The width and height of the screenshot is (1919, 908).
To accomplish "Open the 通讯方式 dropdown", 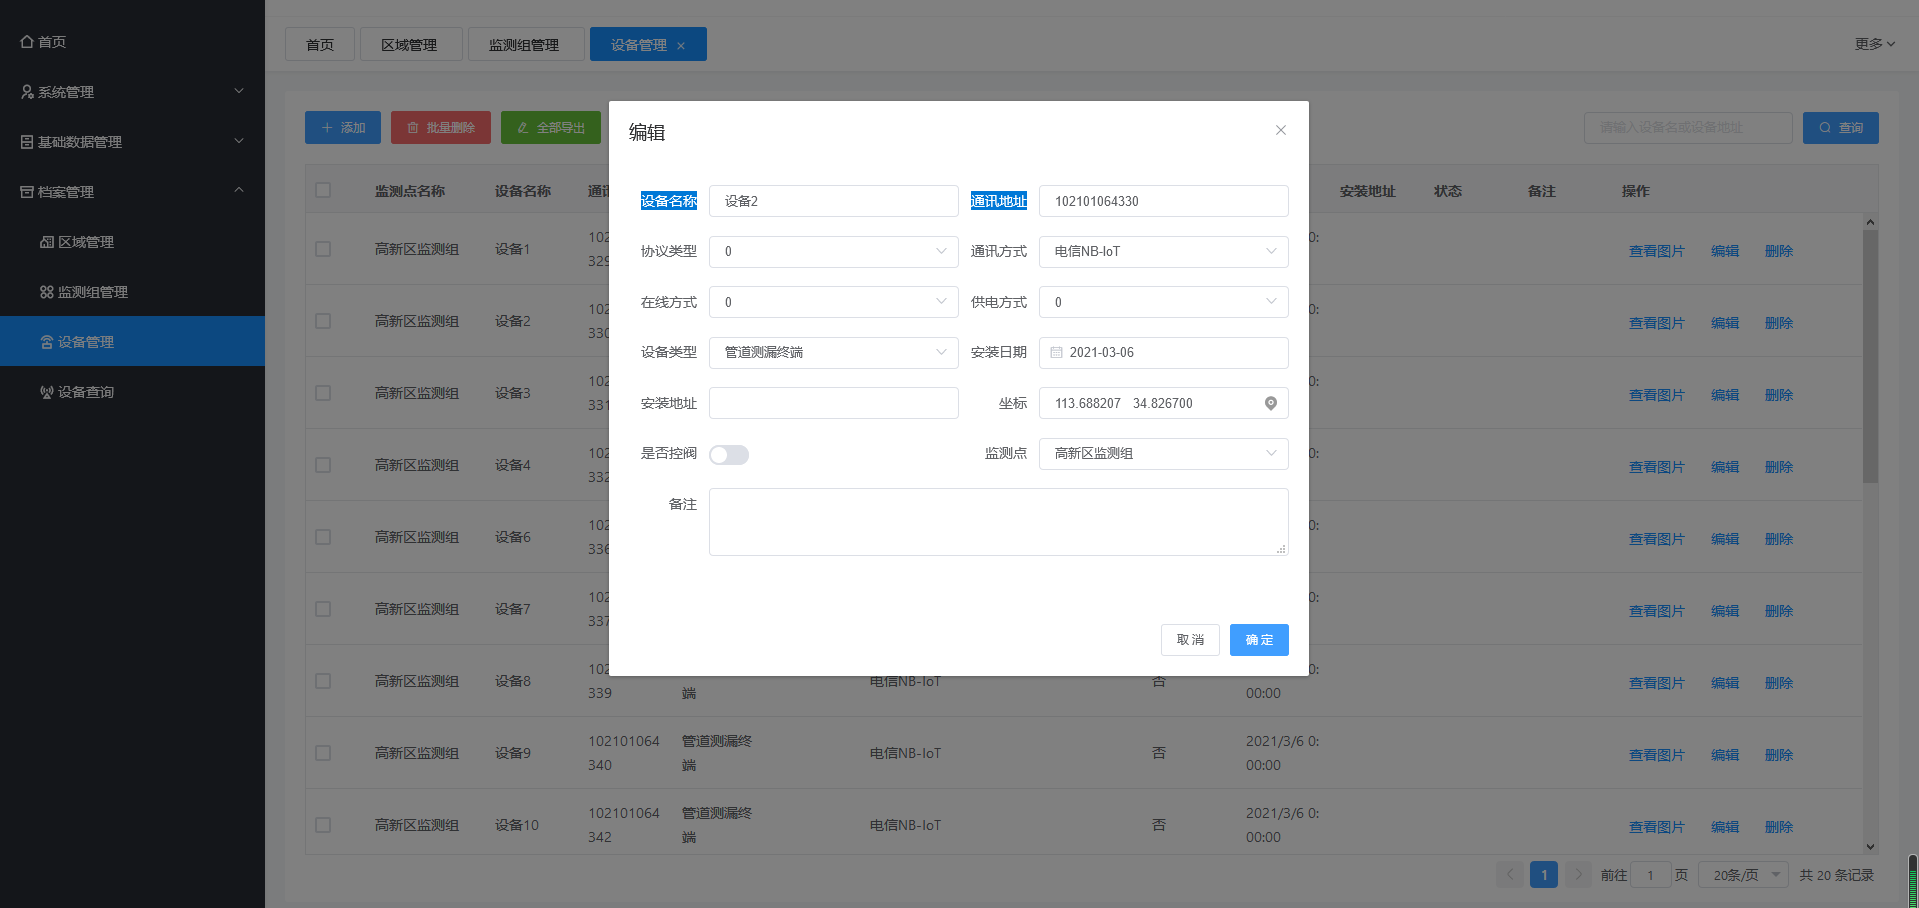I will (x=1163, y=252).
